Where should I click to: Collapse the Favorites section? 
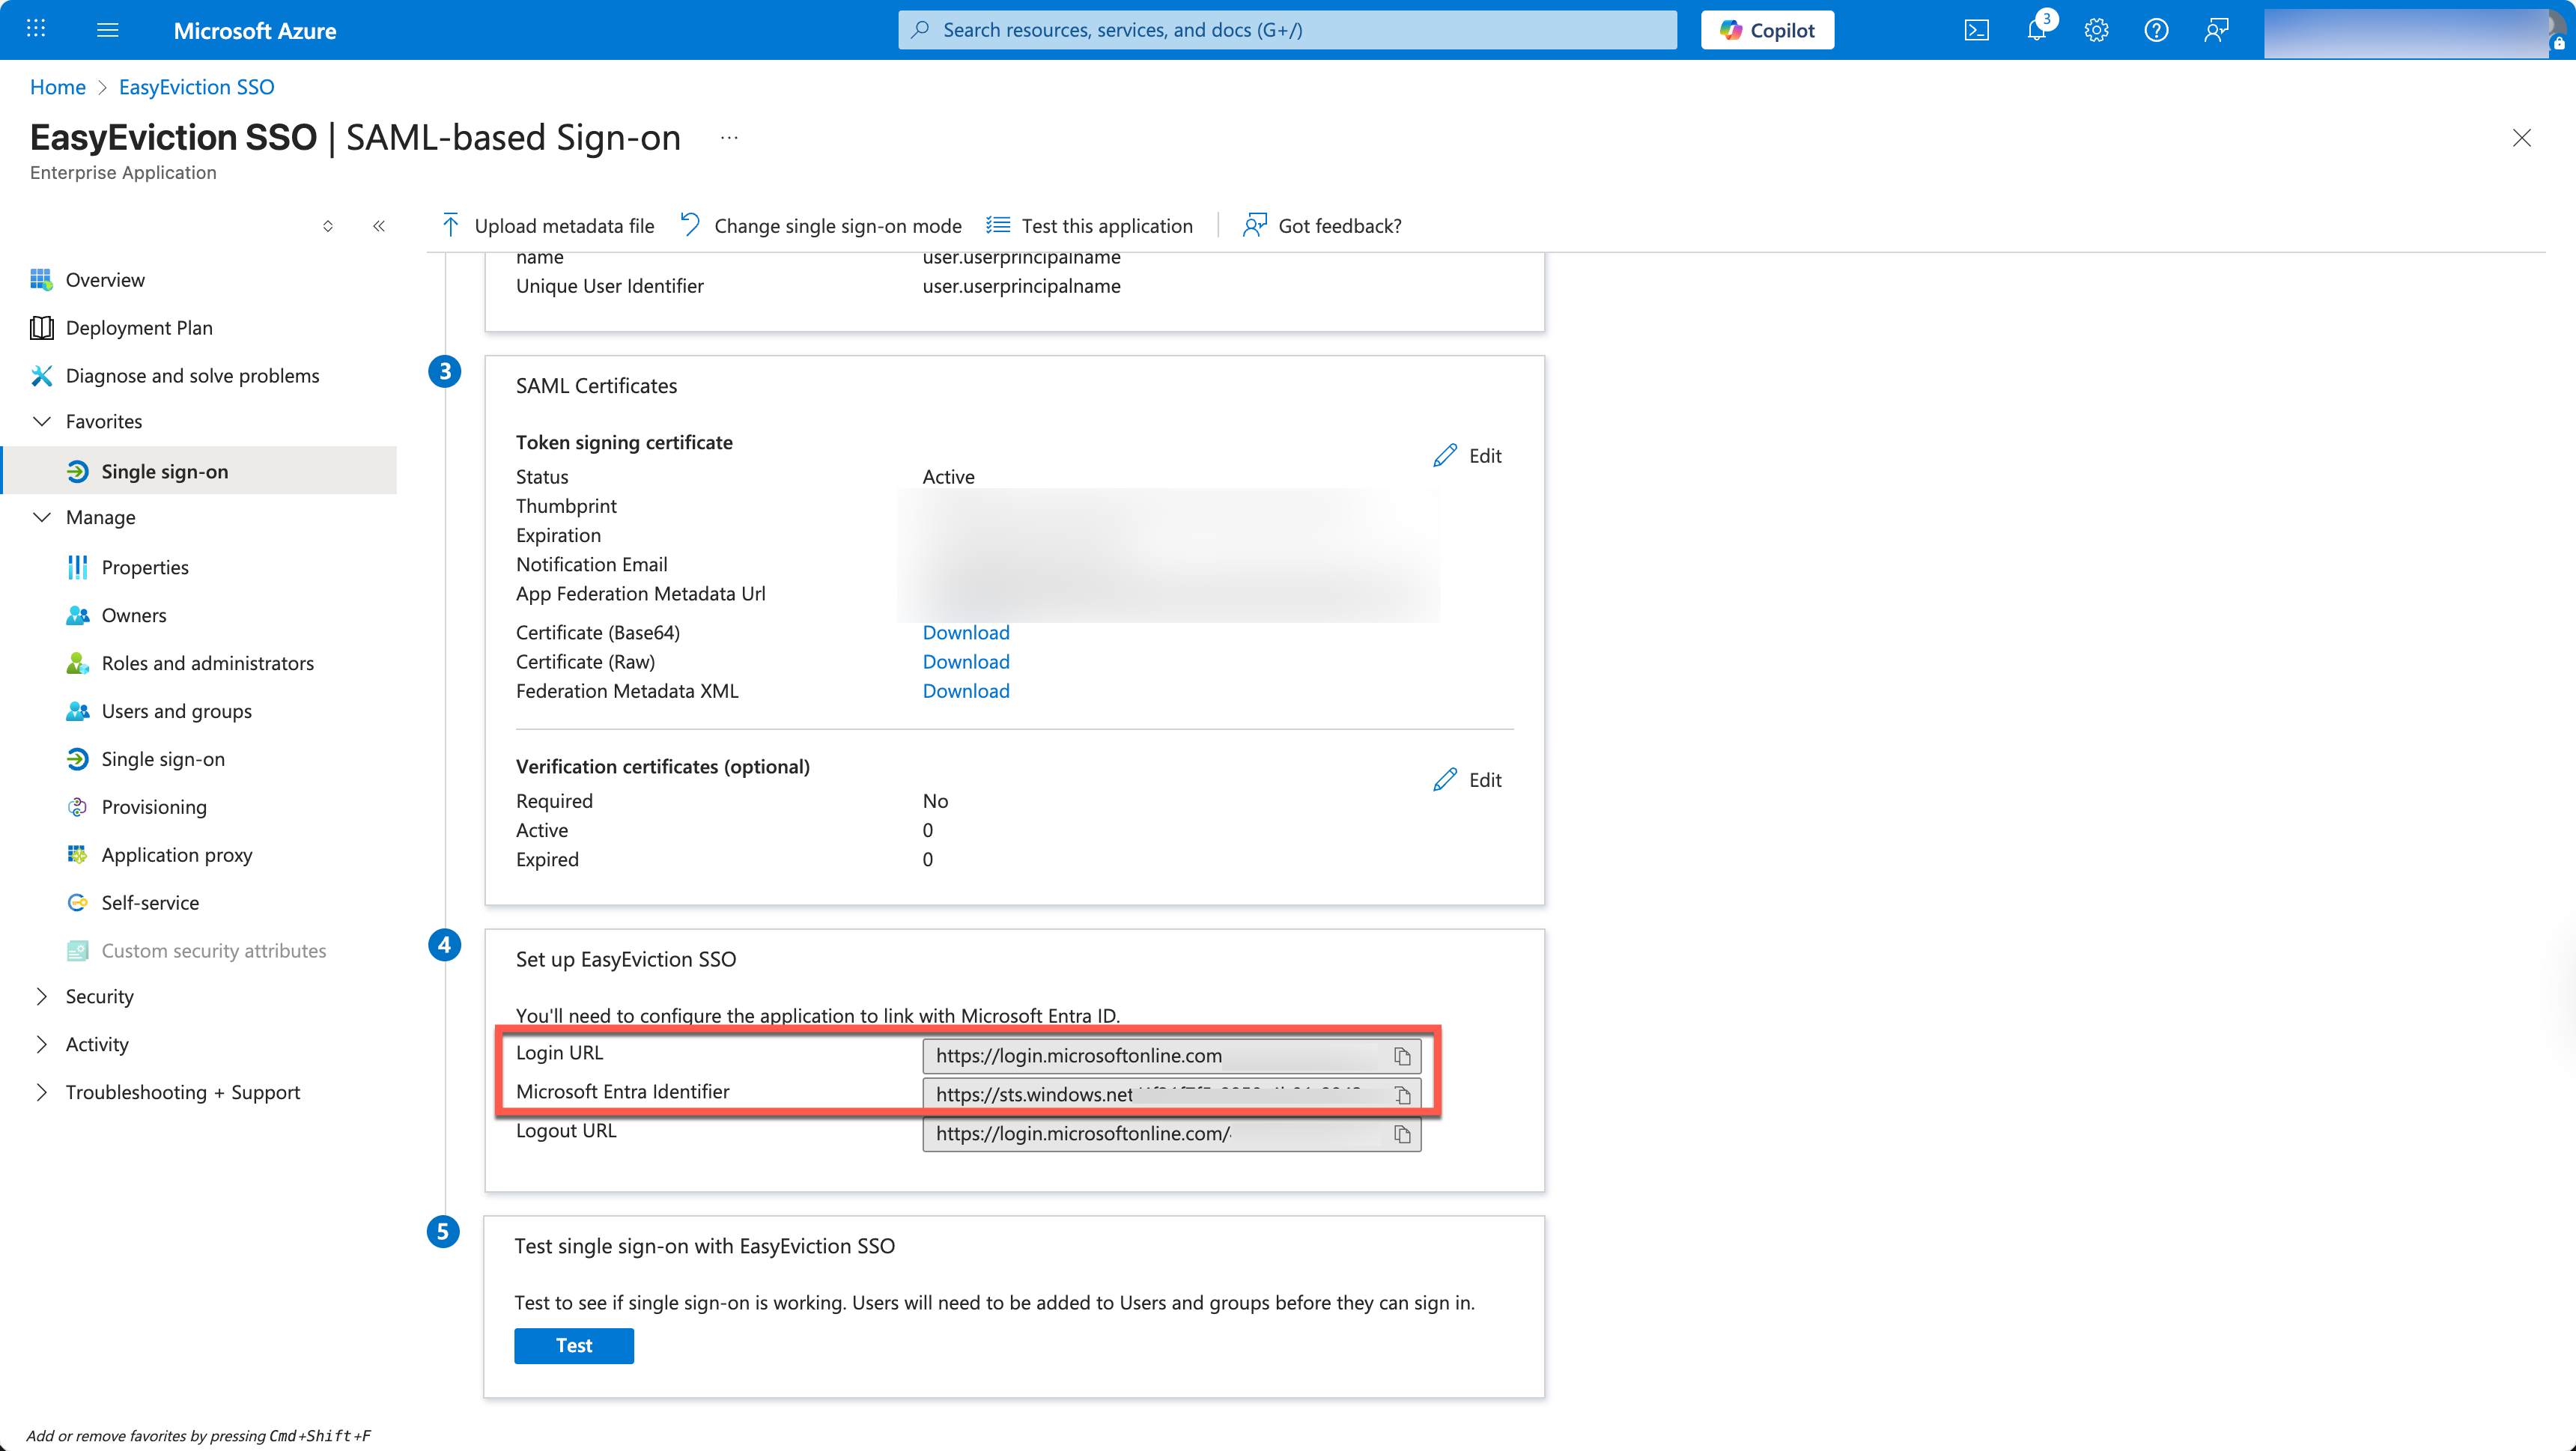click(x=42, y=421)
